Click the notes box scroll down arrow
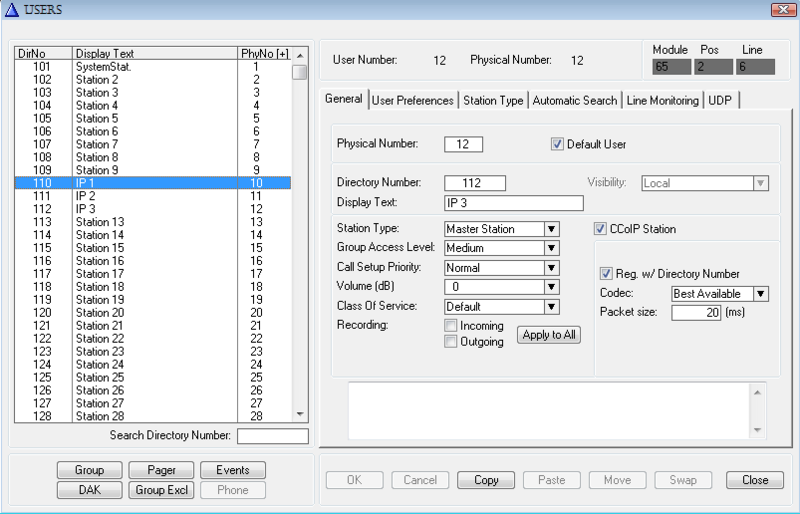Screen dimensions: 800x514 tap(757, 430)
